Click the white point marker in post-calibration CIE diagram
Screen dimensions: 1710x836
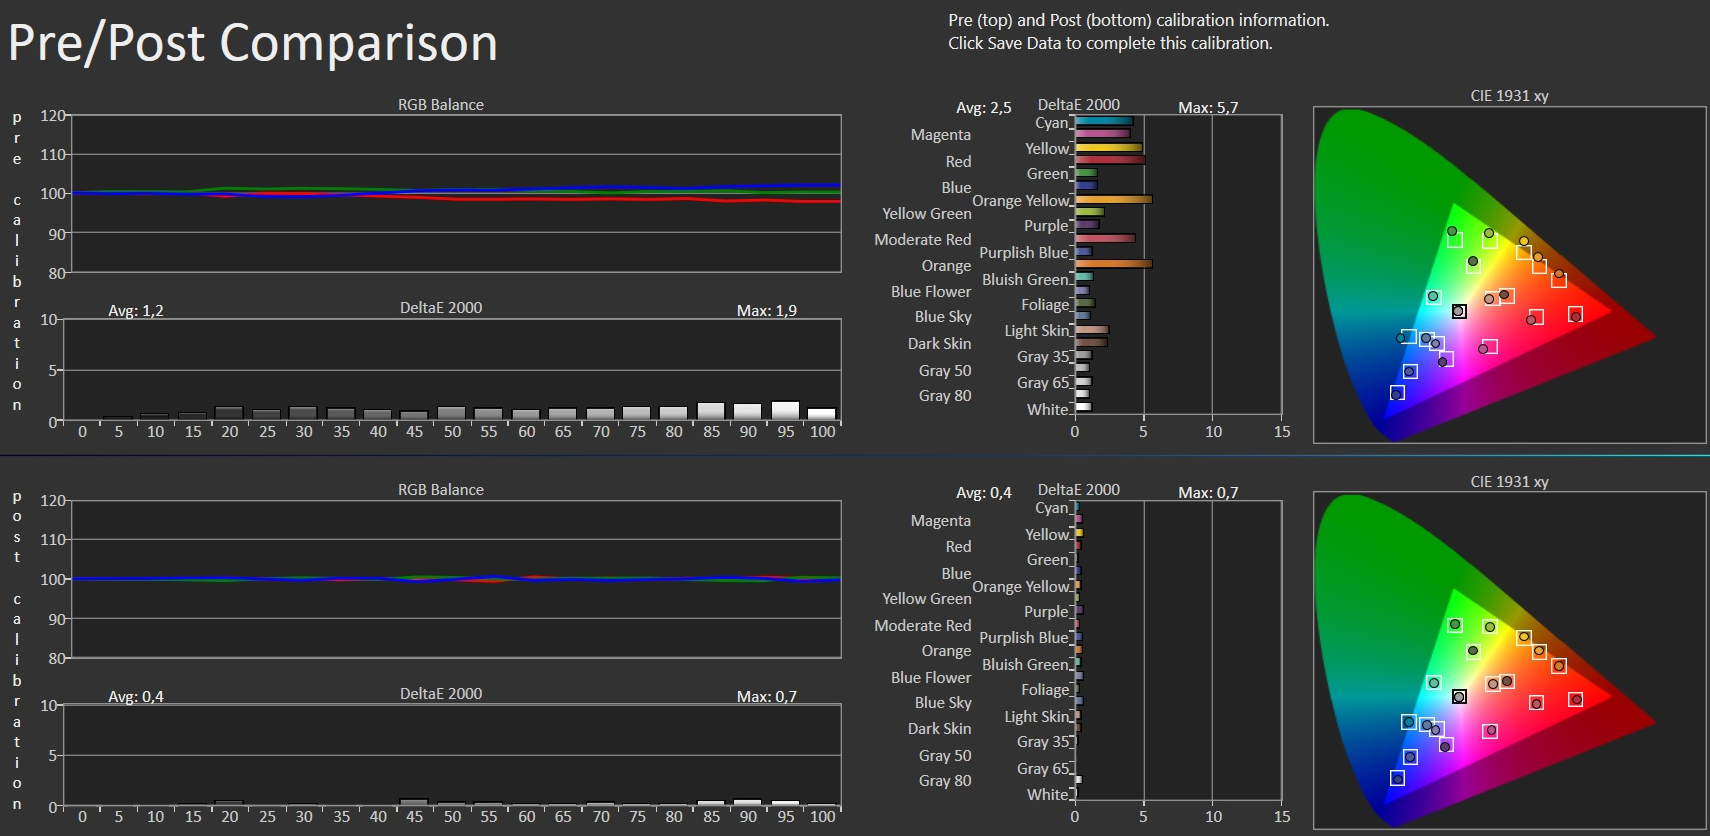(x=1459, y=697)
